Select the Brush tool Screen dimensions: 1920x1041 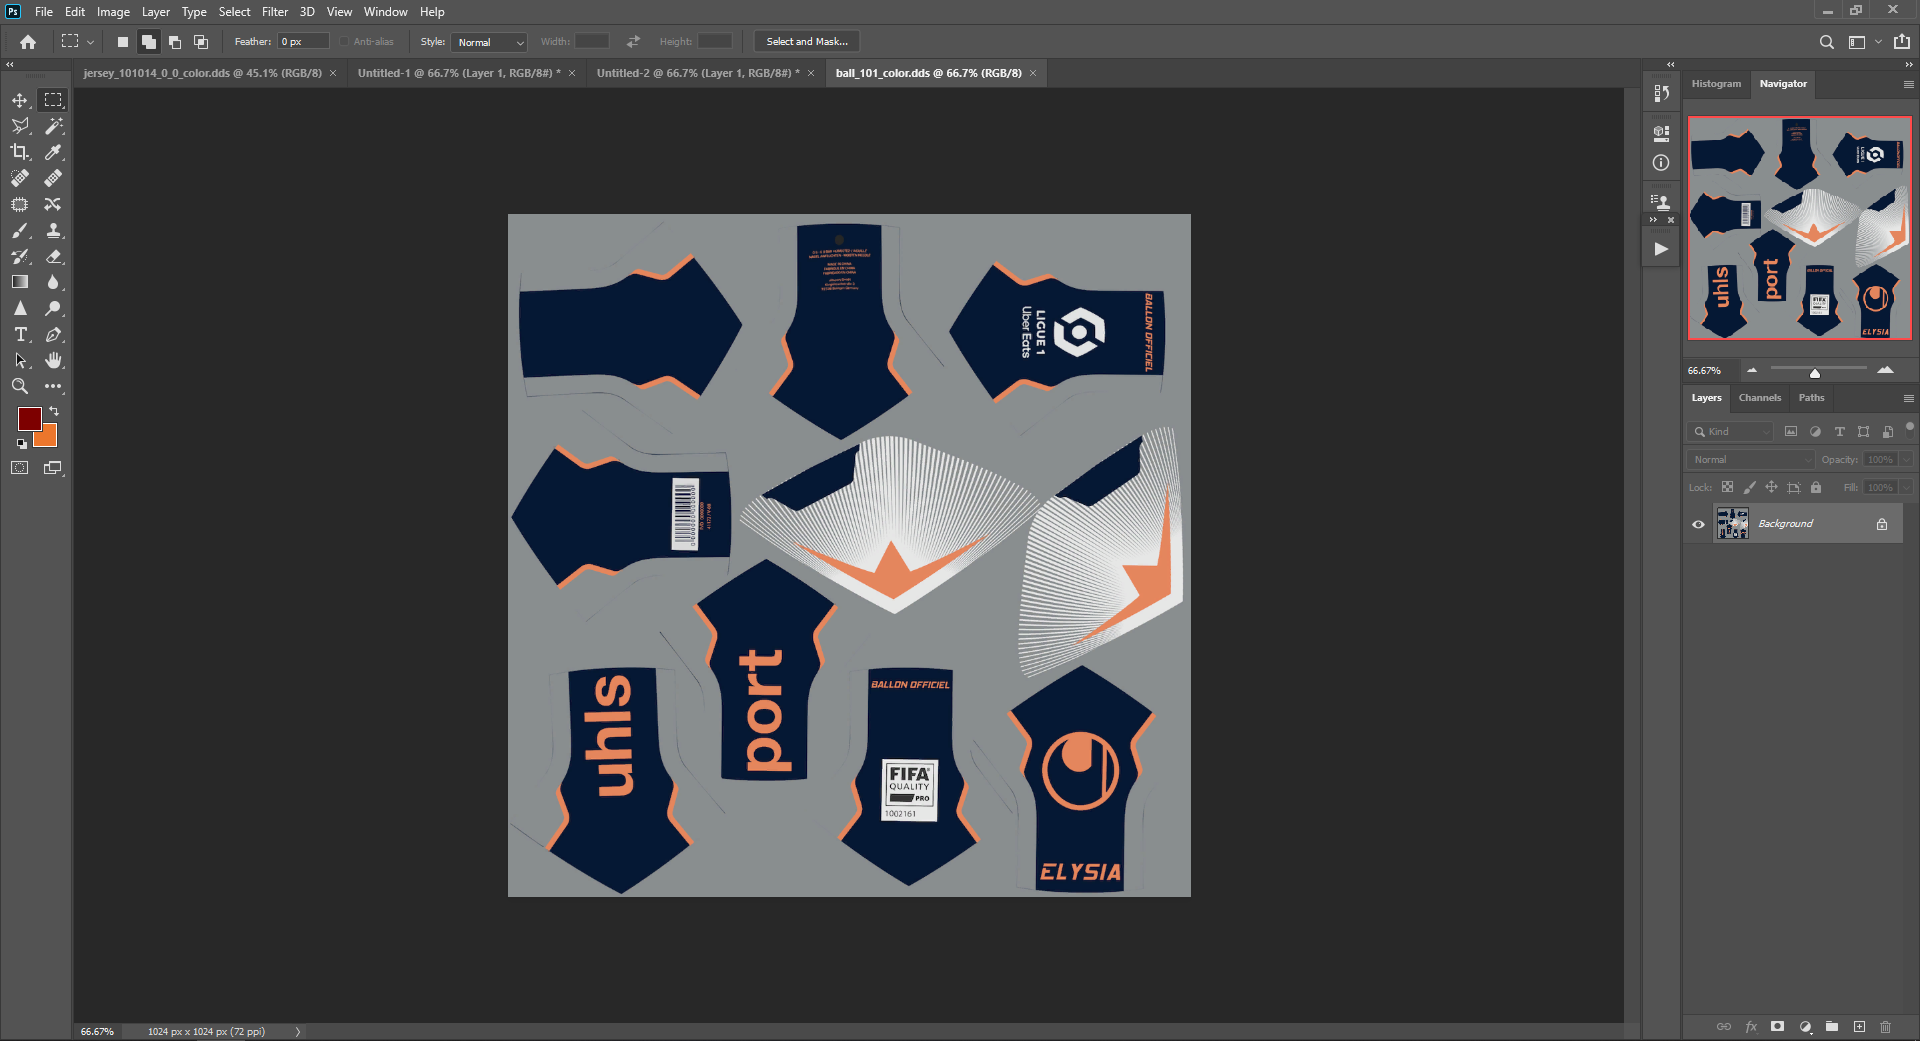click(20, 230)
